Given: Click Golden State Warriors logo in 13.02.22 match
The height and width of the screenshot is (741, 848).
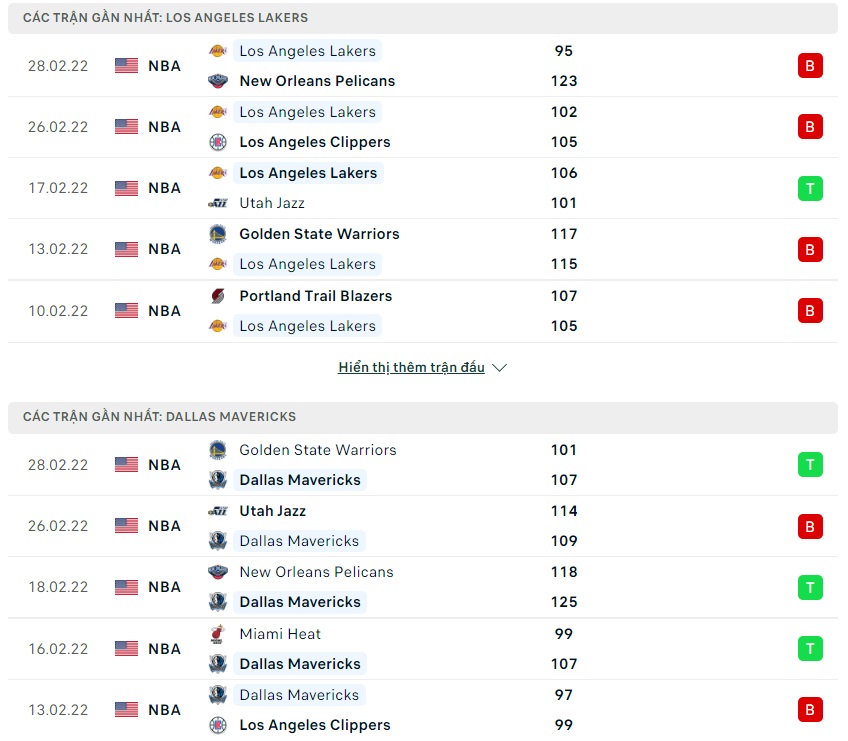Looking at the screenshot, I should point(217,234).
